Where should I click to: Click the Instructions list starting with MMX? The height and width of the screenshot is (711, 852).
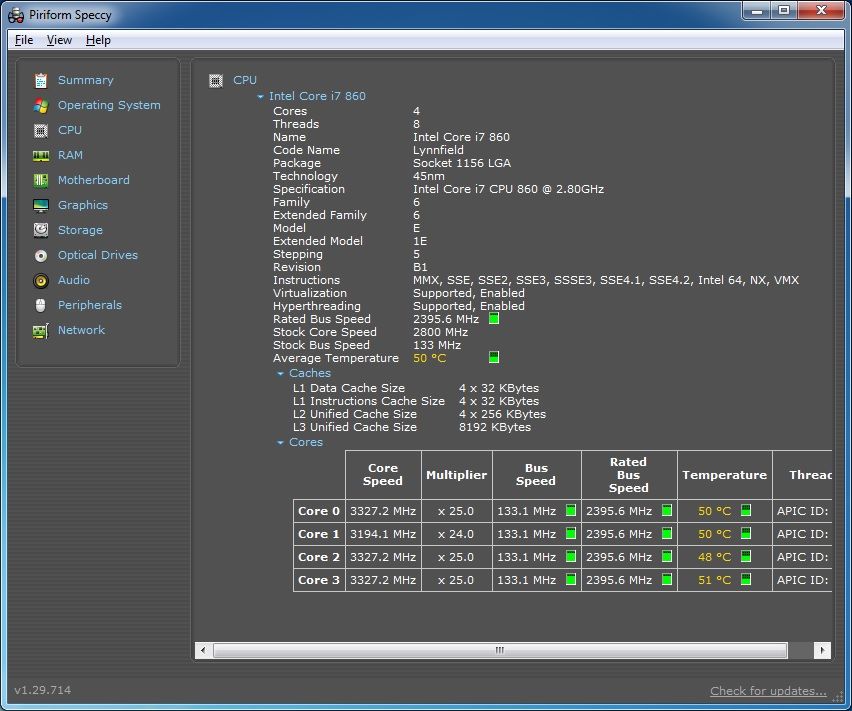tap(606, 280)
